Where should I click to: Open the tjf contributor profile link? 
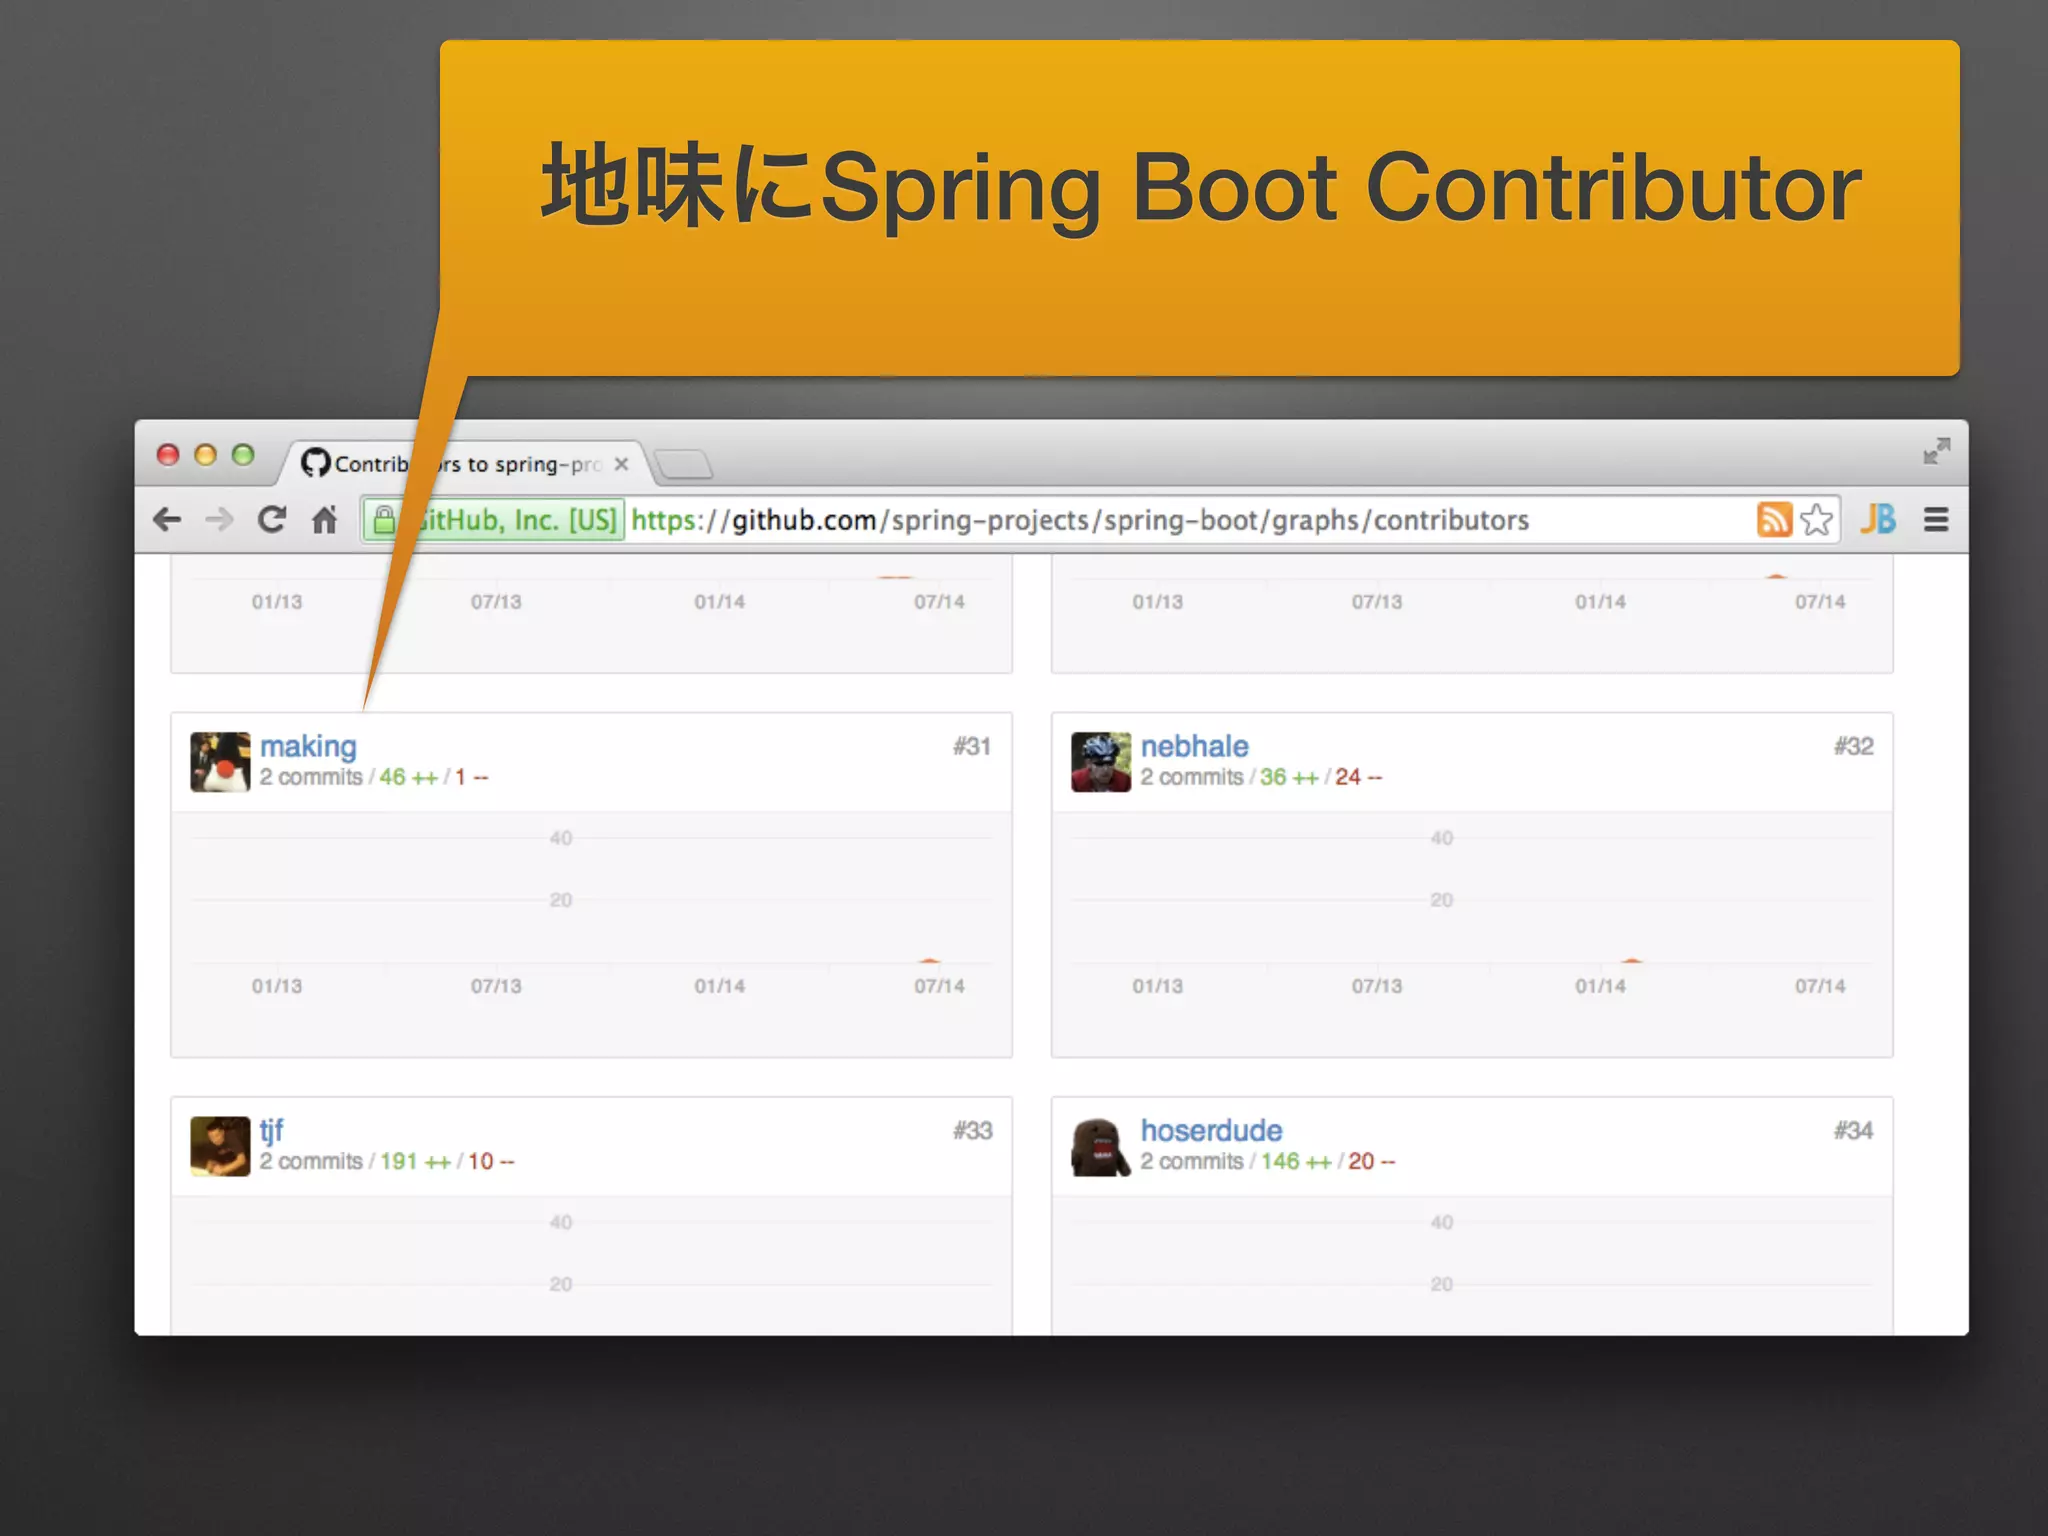(271, 1131)
